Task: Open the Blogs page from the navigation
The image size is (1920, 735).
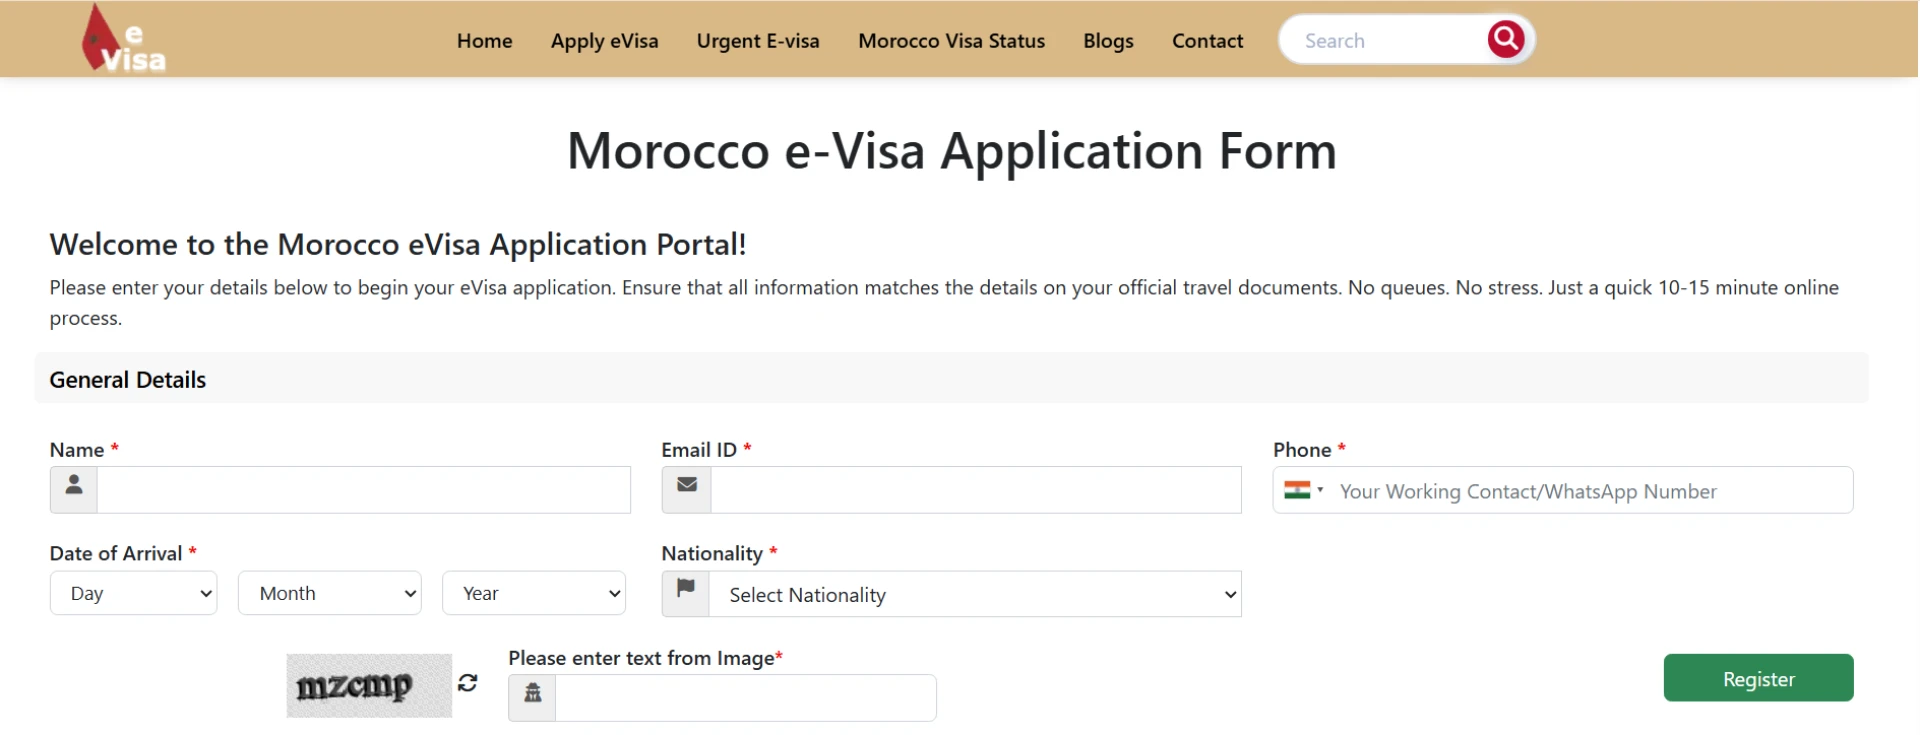Action: (1107, 41)
